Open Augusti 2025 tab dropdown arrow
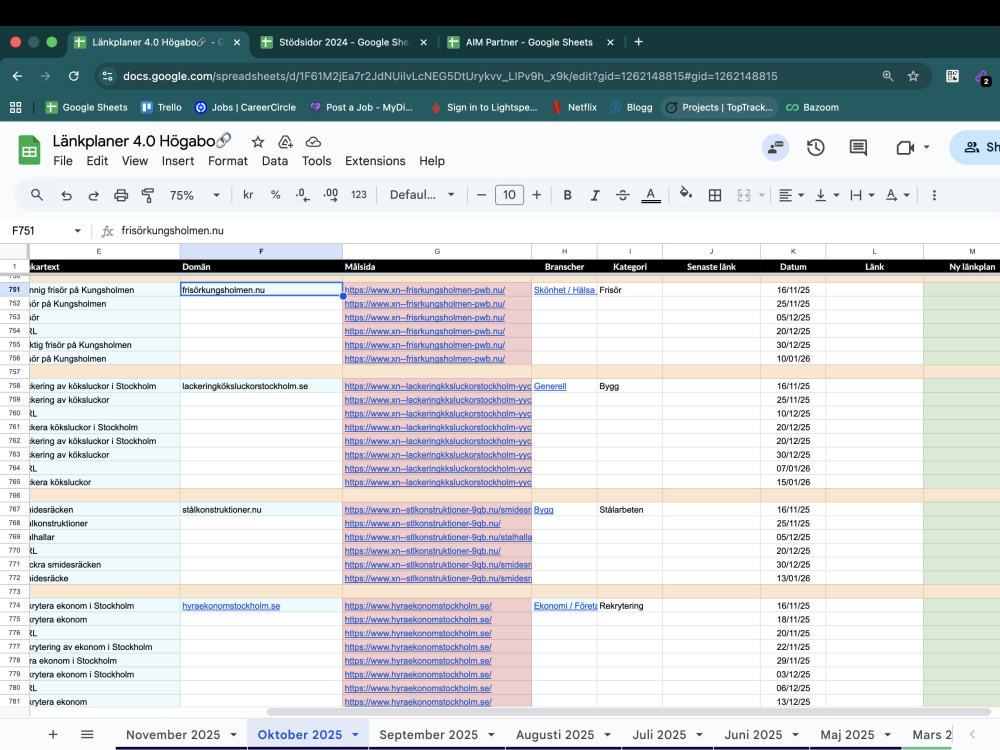 (607, 735)
